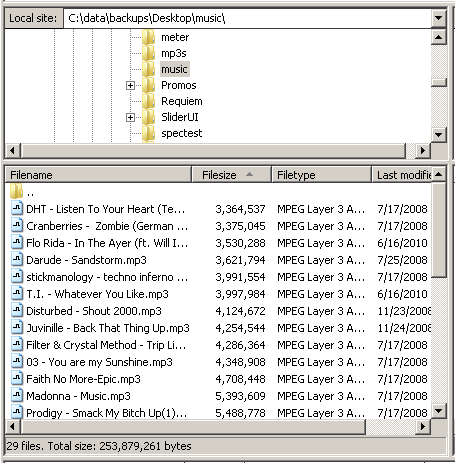
Task: Click the Local site path input field
Action: (x=247, y=18)
